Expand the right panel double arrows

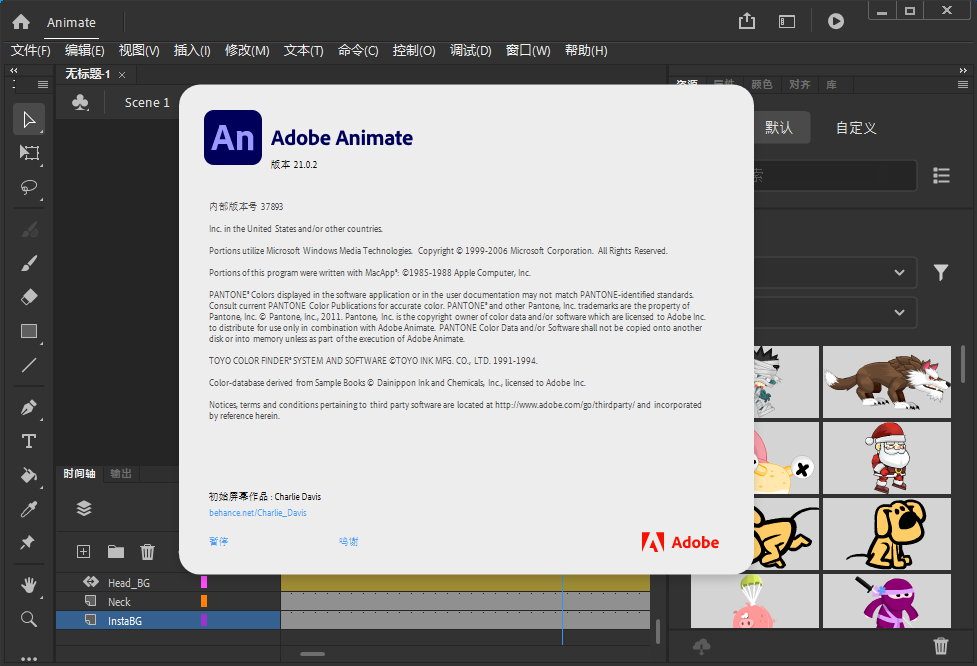click(x=963, y=70)
